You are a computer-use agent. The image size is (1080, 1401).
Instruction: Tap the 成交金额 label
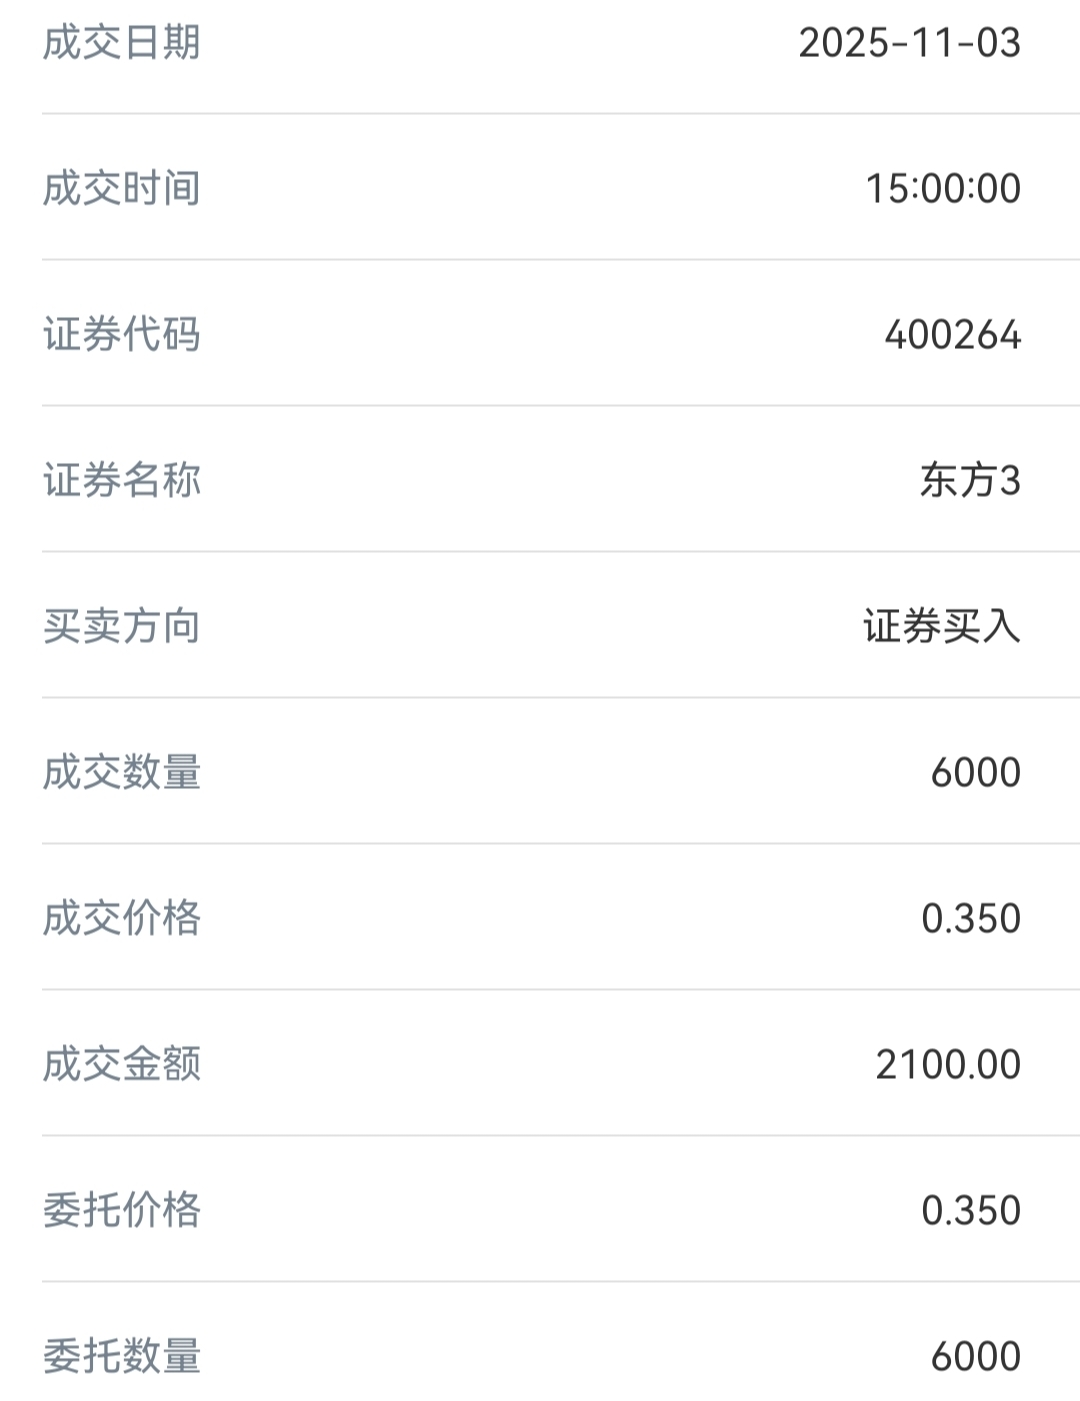coord(122,1065)
